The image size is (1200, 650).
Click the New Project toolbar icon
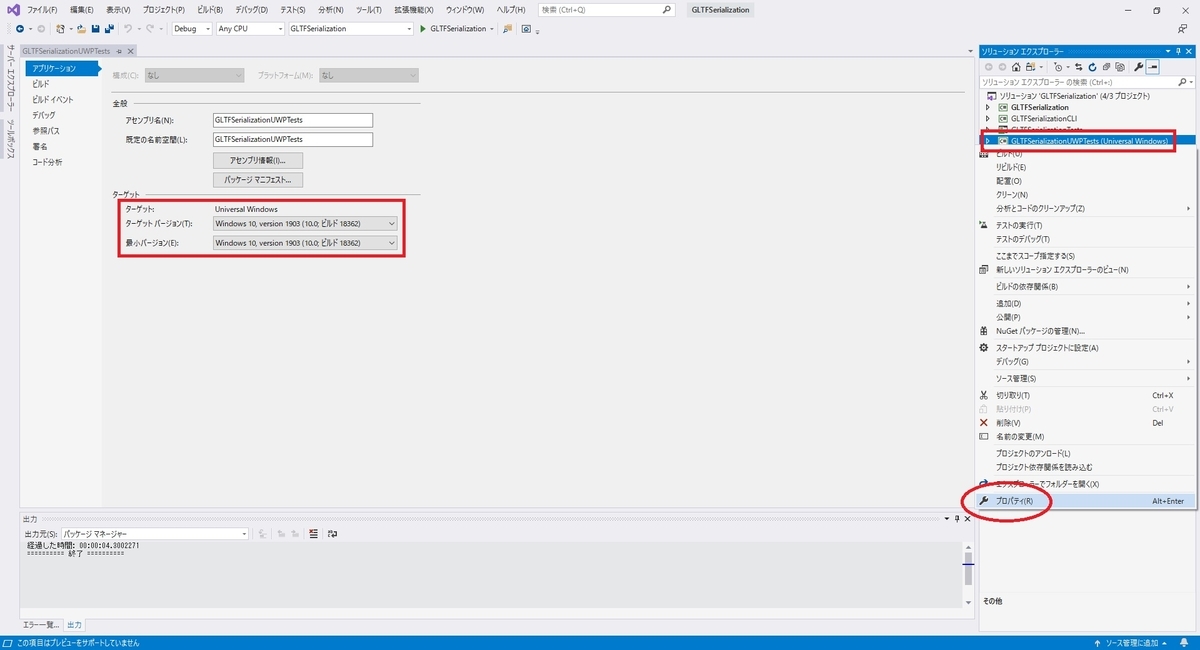61,29
